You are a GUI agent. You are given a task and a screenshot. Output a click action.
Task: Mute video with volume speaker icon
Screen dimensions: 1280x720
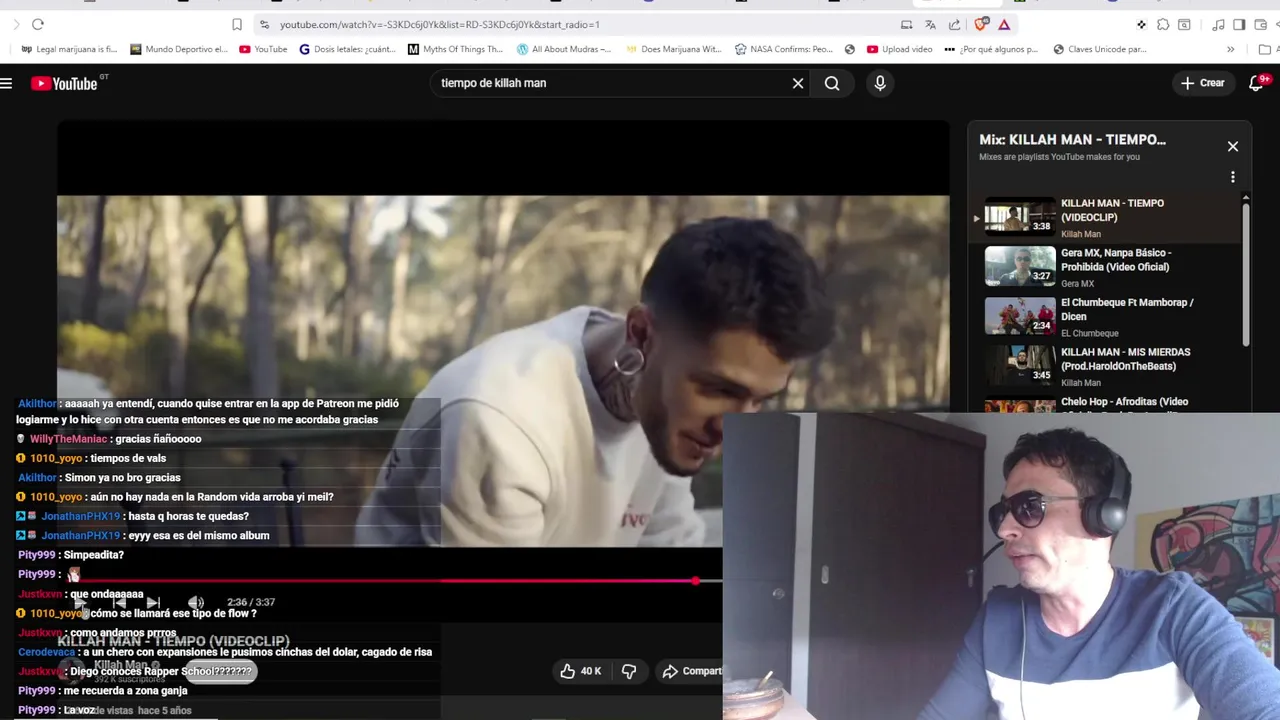196,602
